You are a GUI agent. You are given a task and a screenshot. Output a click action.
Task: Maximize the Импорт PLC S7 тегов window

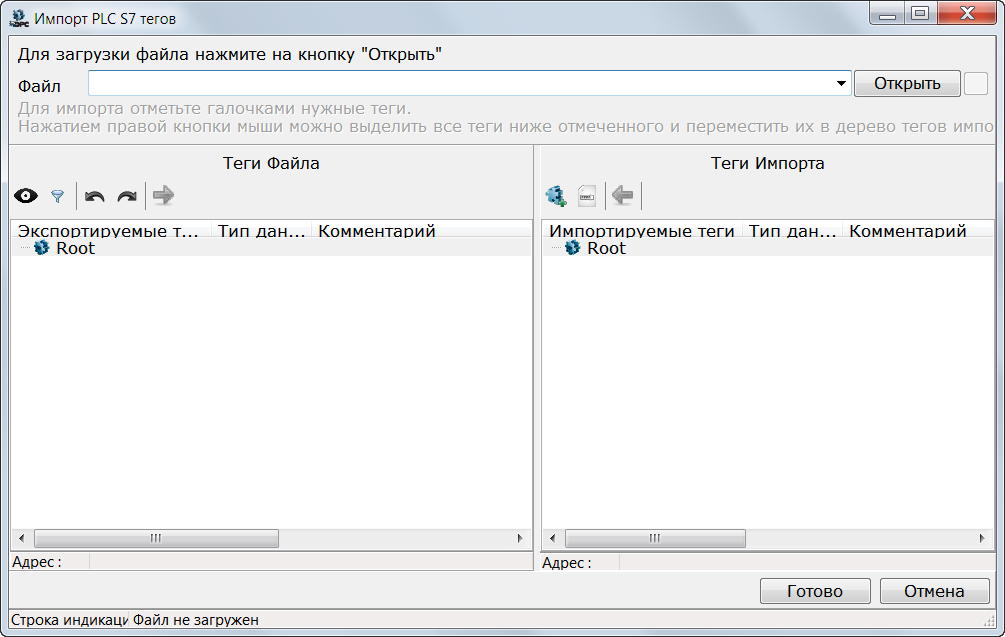pyautogui.click(x=920, y=13)
